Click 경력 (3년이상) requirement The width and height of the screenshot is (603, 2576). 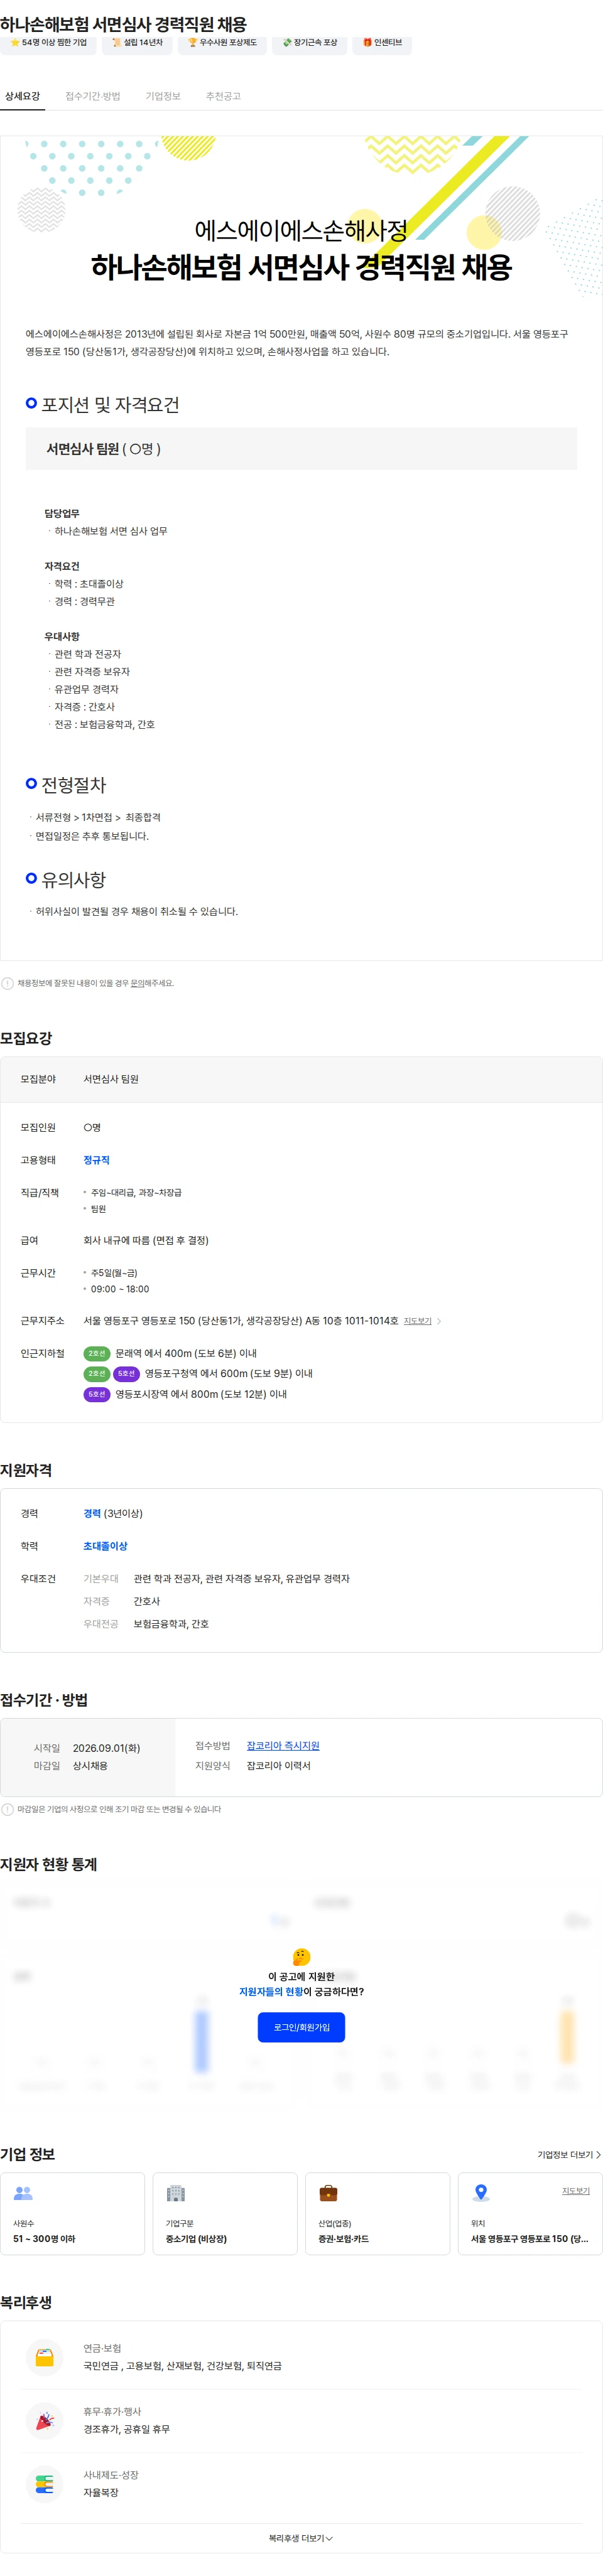pos(113,1513)
